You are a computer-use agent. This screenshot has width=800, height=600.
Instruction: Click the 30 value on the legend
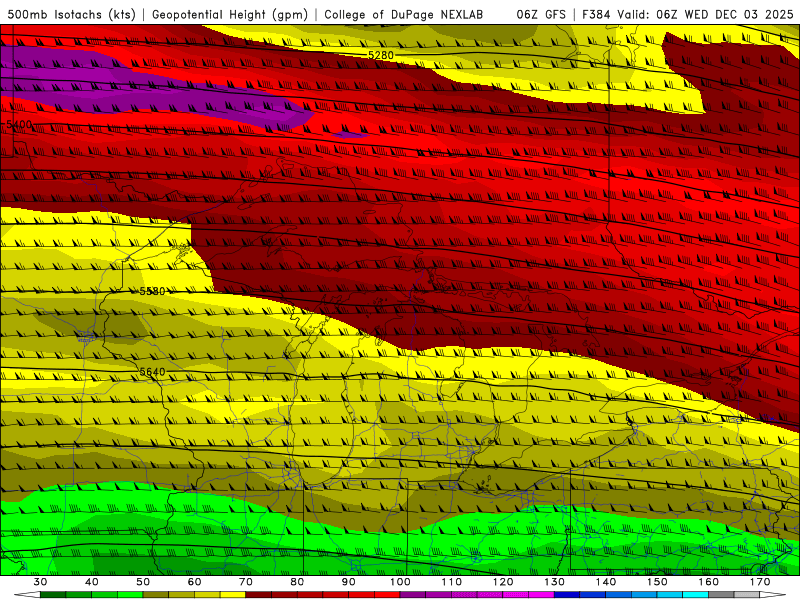coord(40,582)
